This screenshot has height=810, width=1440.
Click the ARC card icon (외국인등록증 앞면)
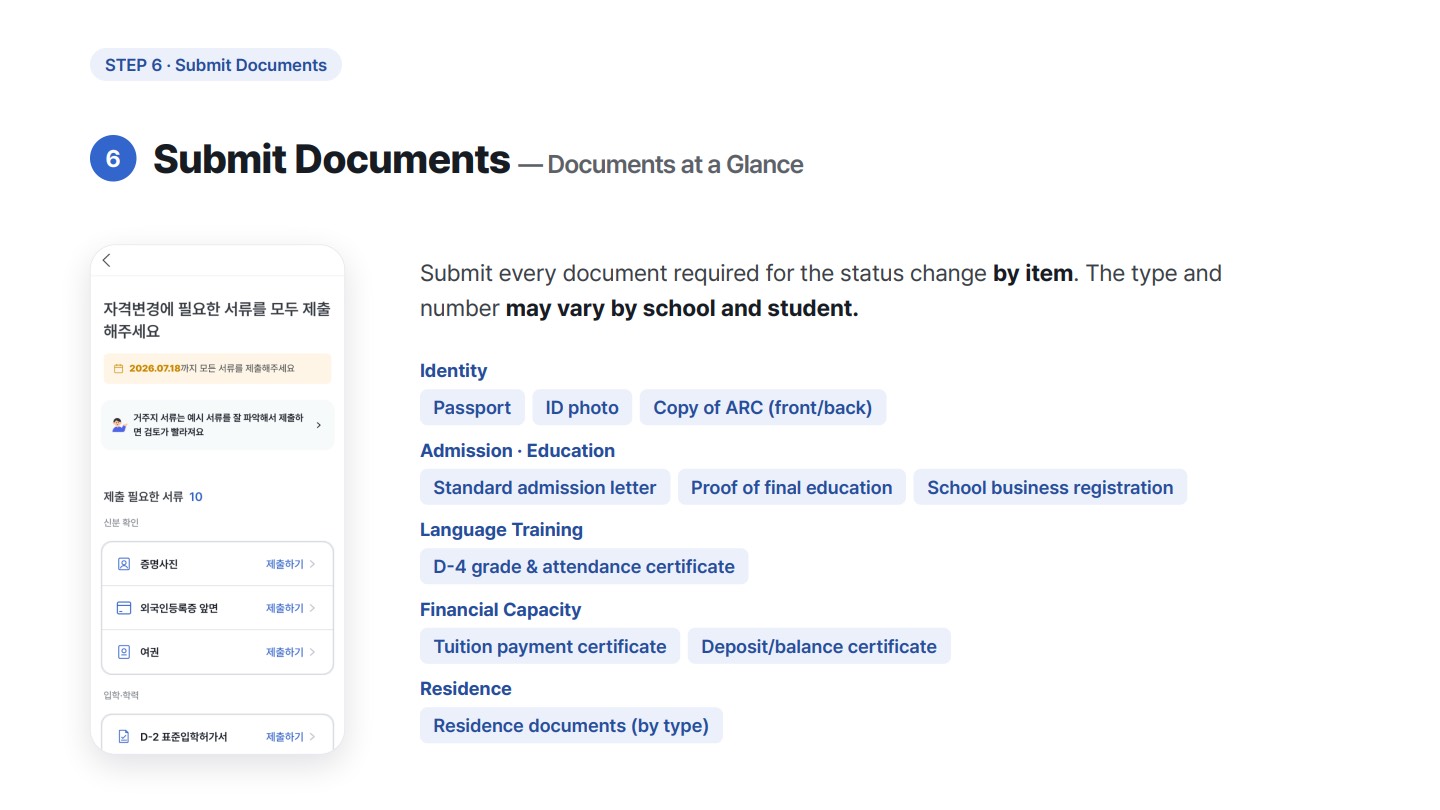click(x=124, y=608)
